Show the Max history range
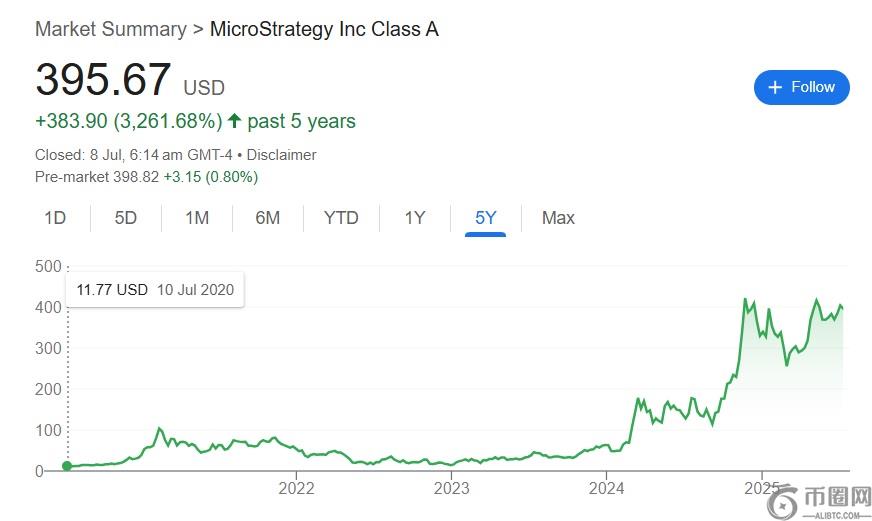This screenshot has width=872, height=521. coord(558,218)
